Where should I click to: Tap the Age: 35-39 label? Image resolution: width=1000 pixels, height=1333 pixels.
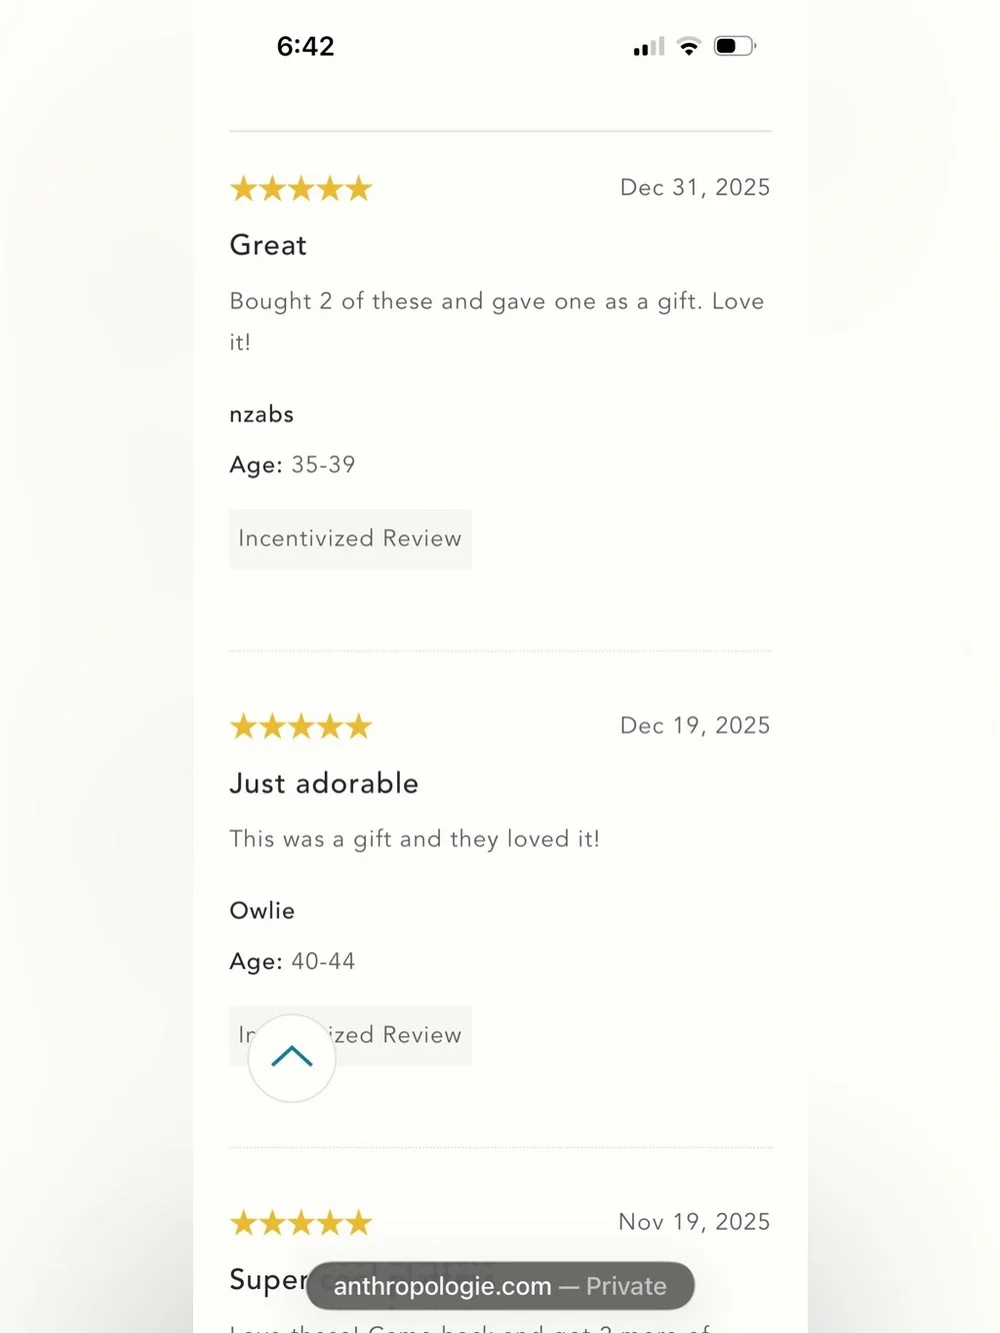[x=292, y=465]
